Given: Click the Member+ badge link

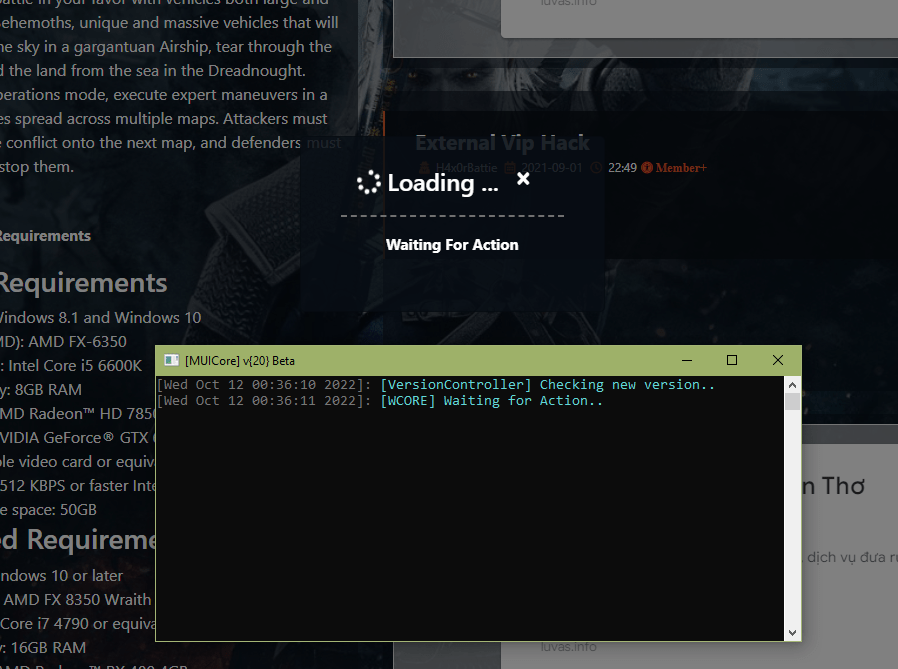Looking at the screenshot, I should coord(674,168).
